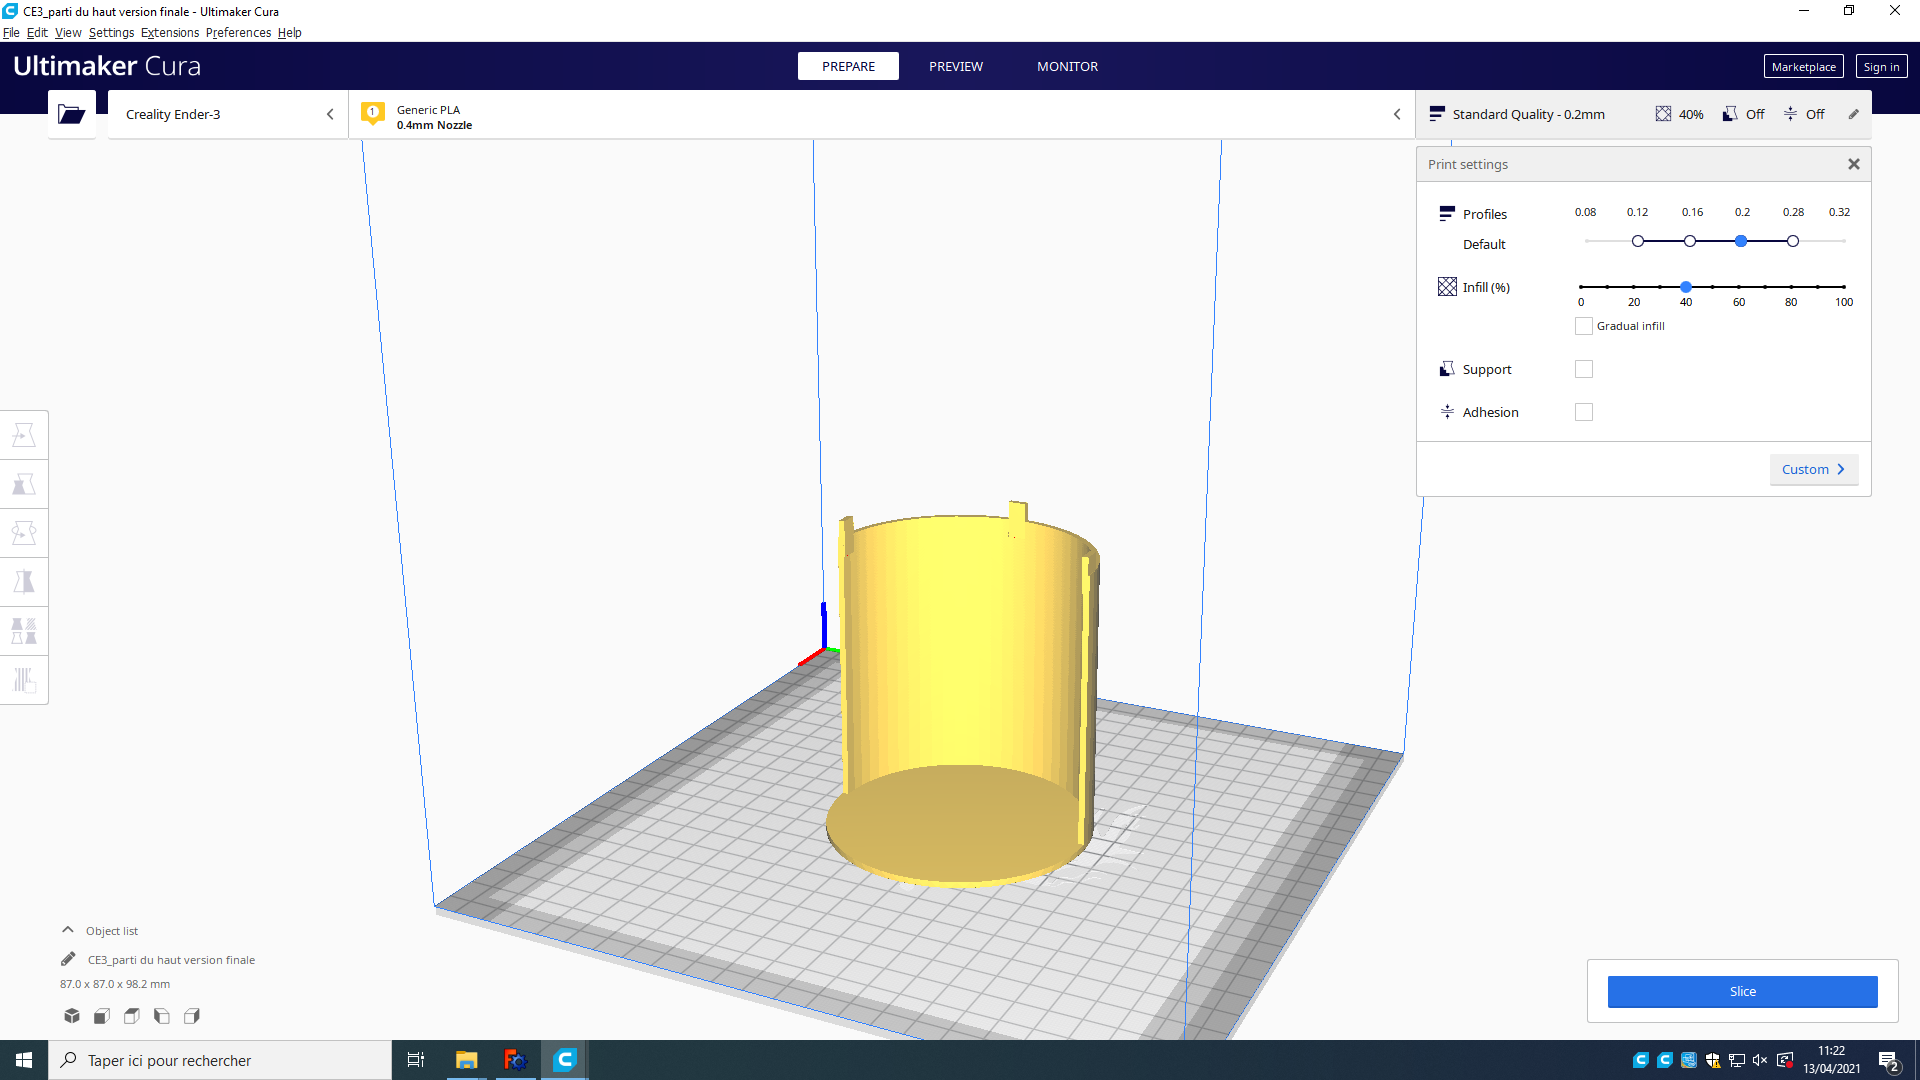Click the Windows search box
Image resolution: width=1920 pixels, height=1080 pixels.
(x=220, y=1060)
